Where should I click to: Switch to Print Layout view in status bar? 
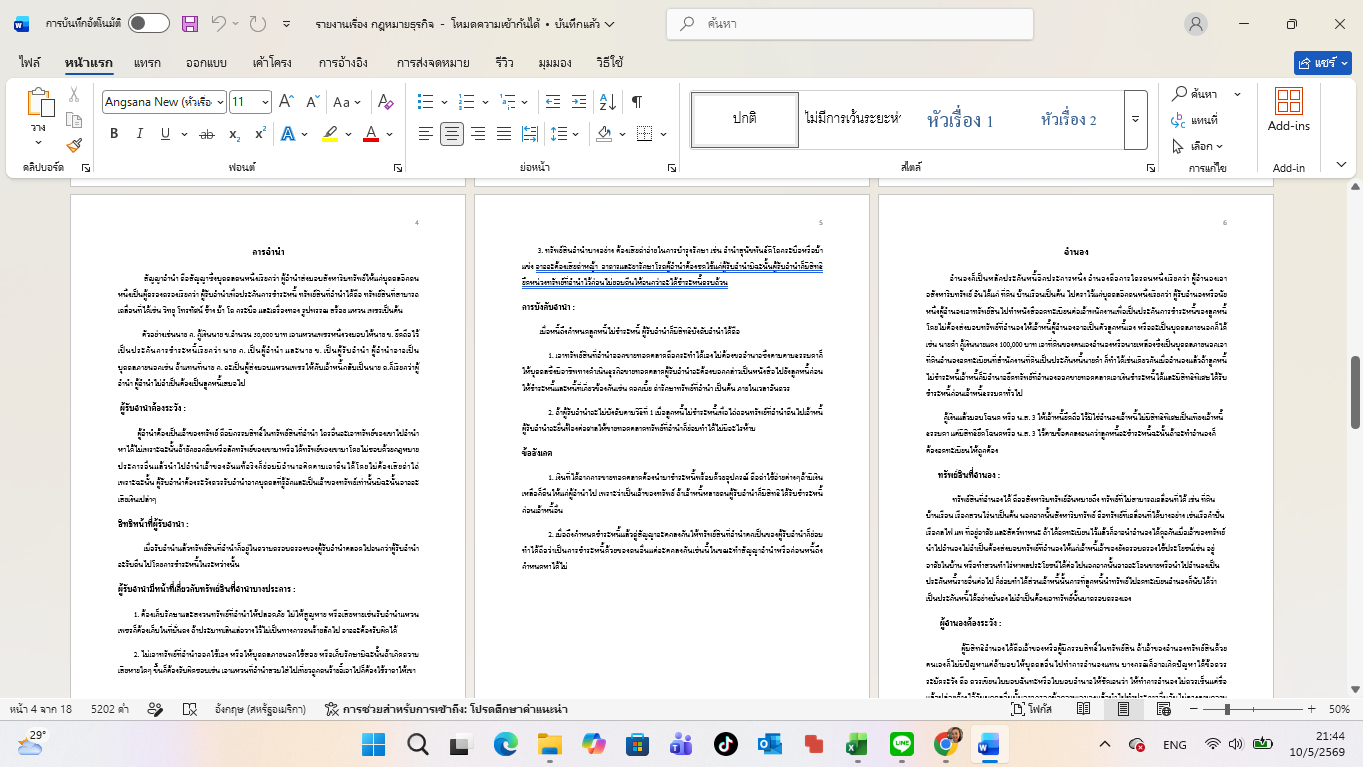pos(1123,709)
